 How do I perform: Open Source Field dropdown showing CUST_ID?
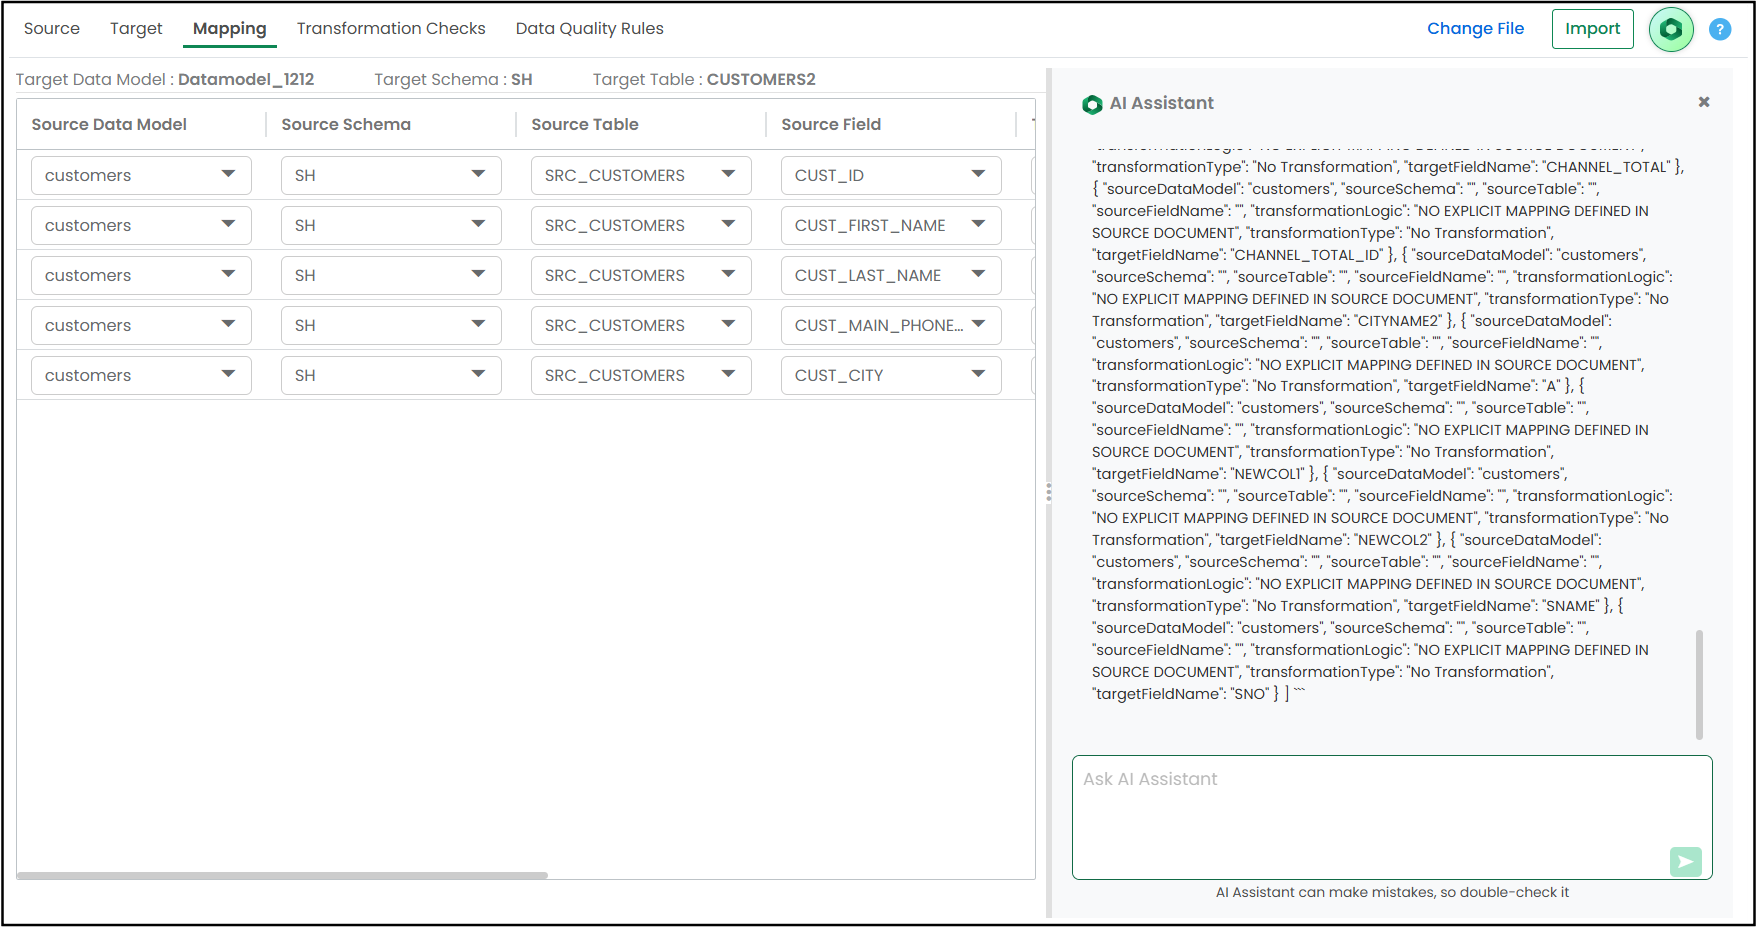pos(891,175)
